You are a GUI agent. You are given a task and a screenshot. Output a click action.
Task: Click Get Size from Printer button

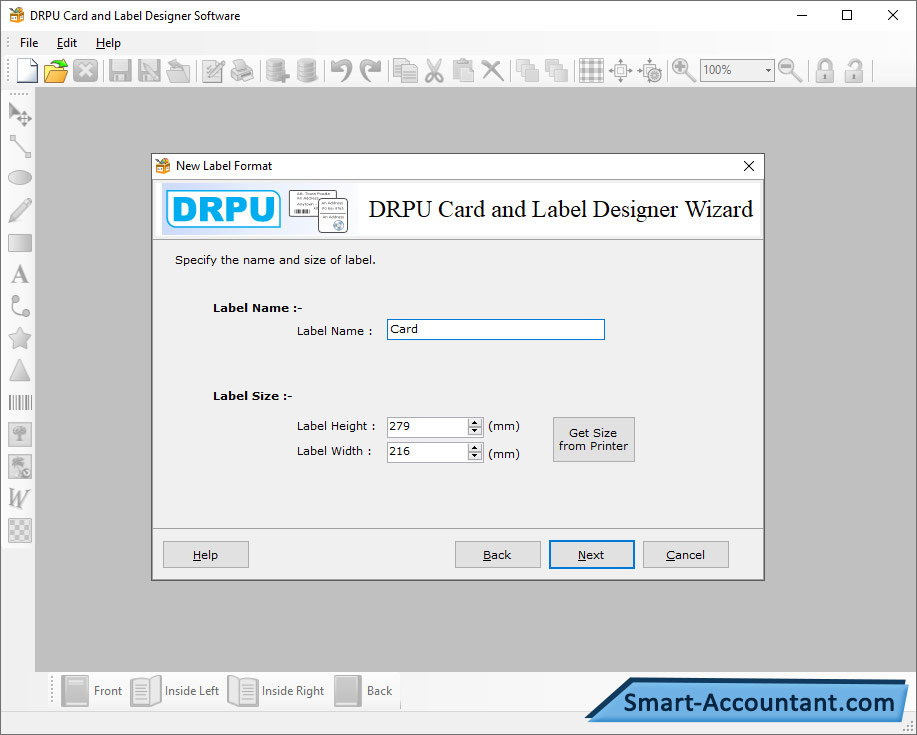pos(594,439)
